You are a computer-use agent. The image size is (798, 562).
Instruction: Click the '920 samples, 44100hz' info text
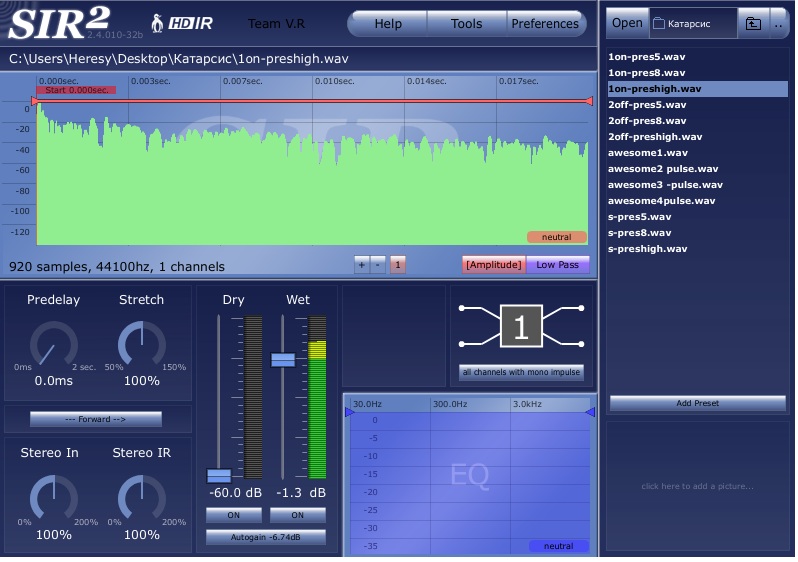117,267
